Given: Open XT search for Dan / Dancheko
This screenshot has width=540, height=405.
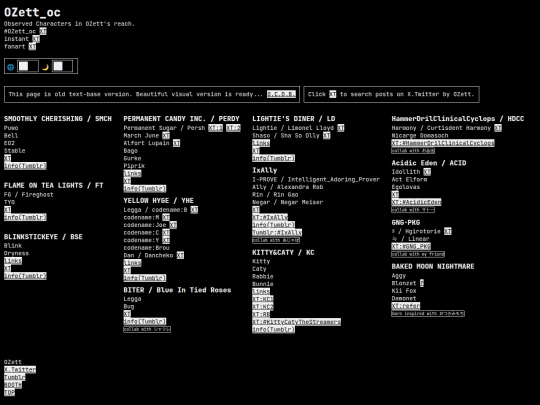Looking at the screenshot, I should 180,255.
